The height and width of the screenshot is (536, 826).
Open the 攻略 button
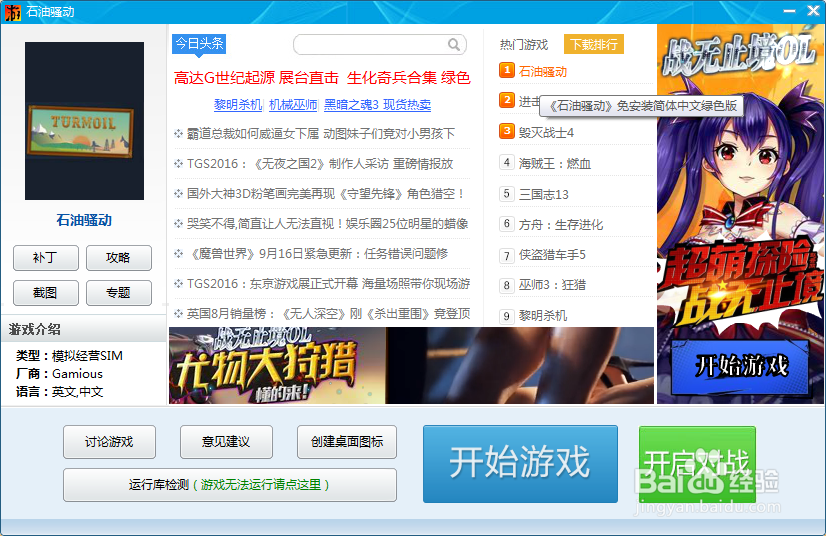(119, 258)
